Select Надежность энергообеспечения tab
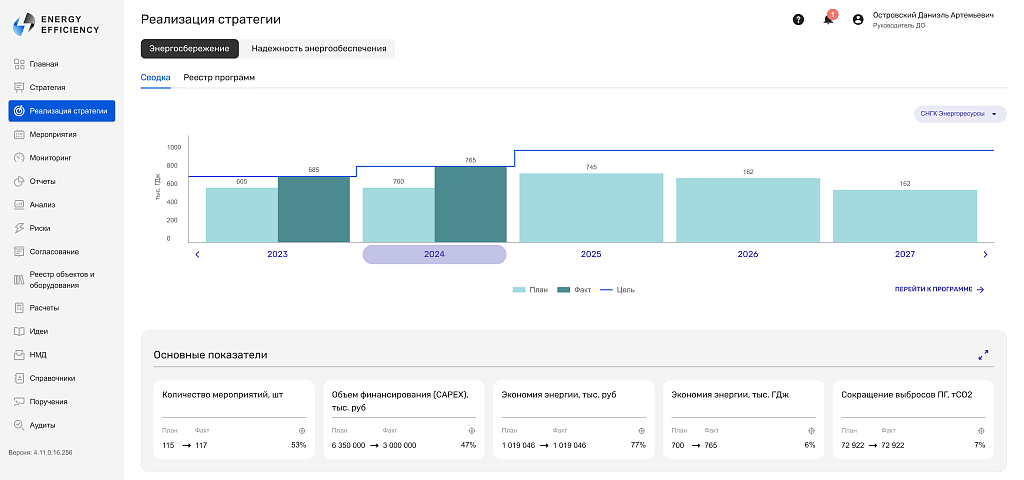This screenshot has width=1024, height=480. (319, 49)
